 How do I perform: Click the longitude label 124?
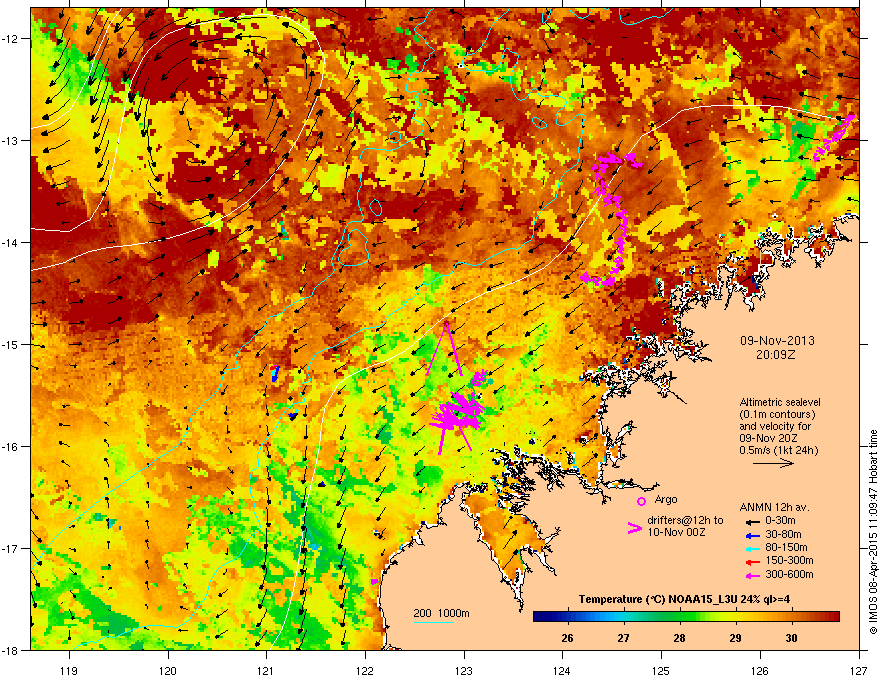point(562,670)
